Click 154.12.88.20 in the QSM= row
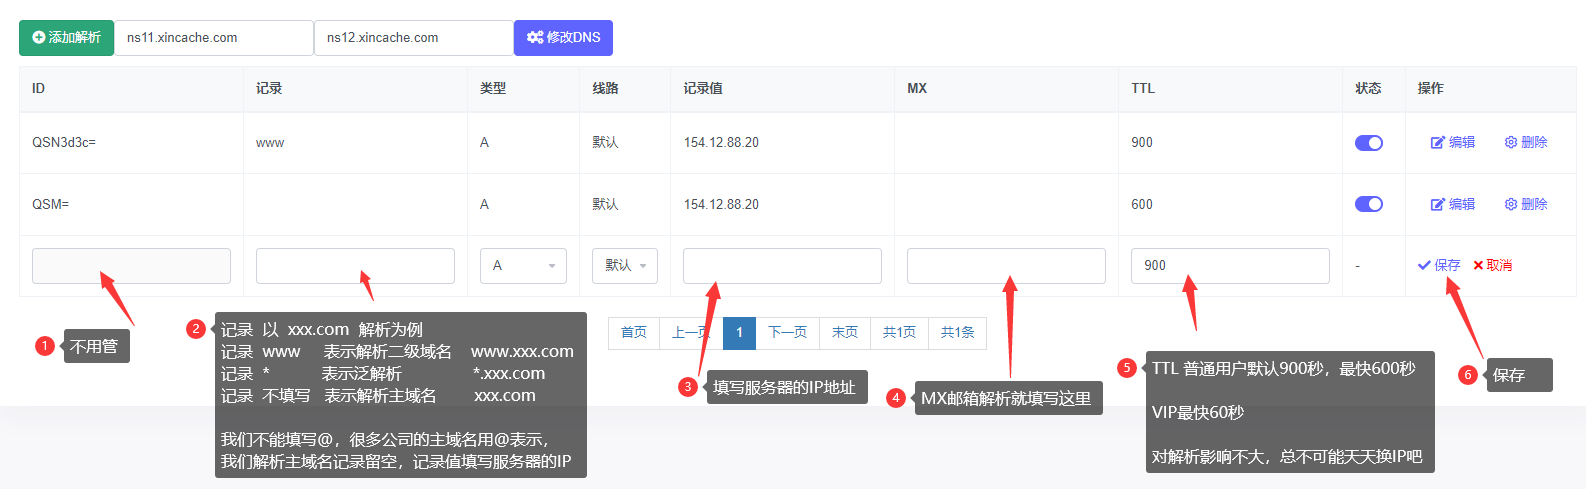The image size is (1586, 489). click(721, 204)
